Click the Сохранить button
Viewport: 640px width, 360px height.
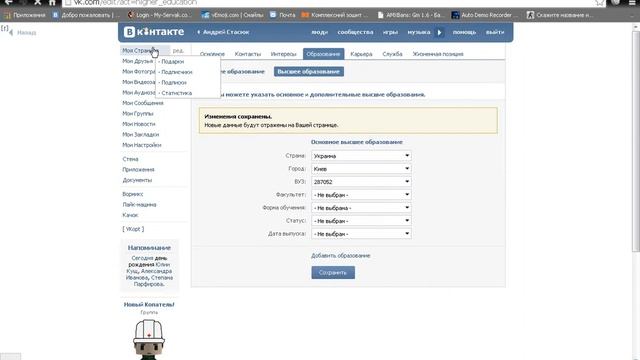click(x=333, y=273)
